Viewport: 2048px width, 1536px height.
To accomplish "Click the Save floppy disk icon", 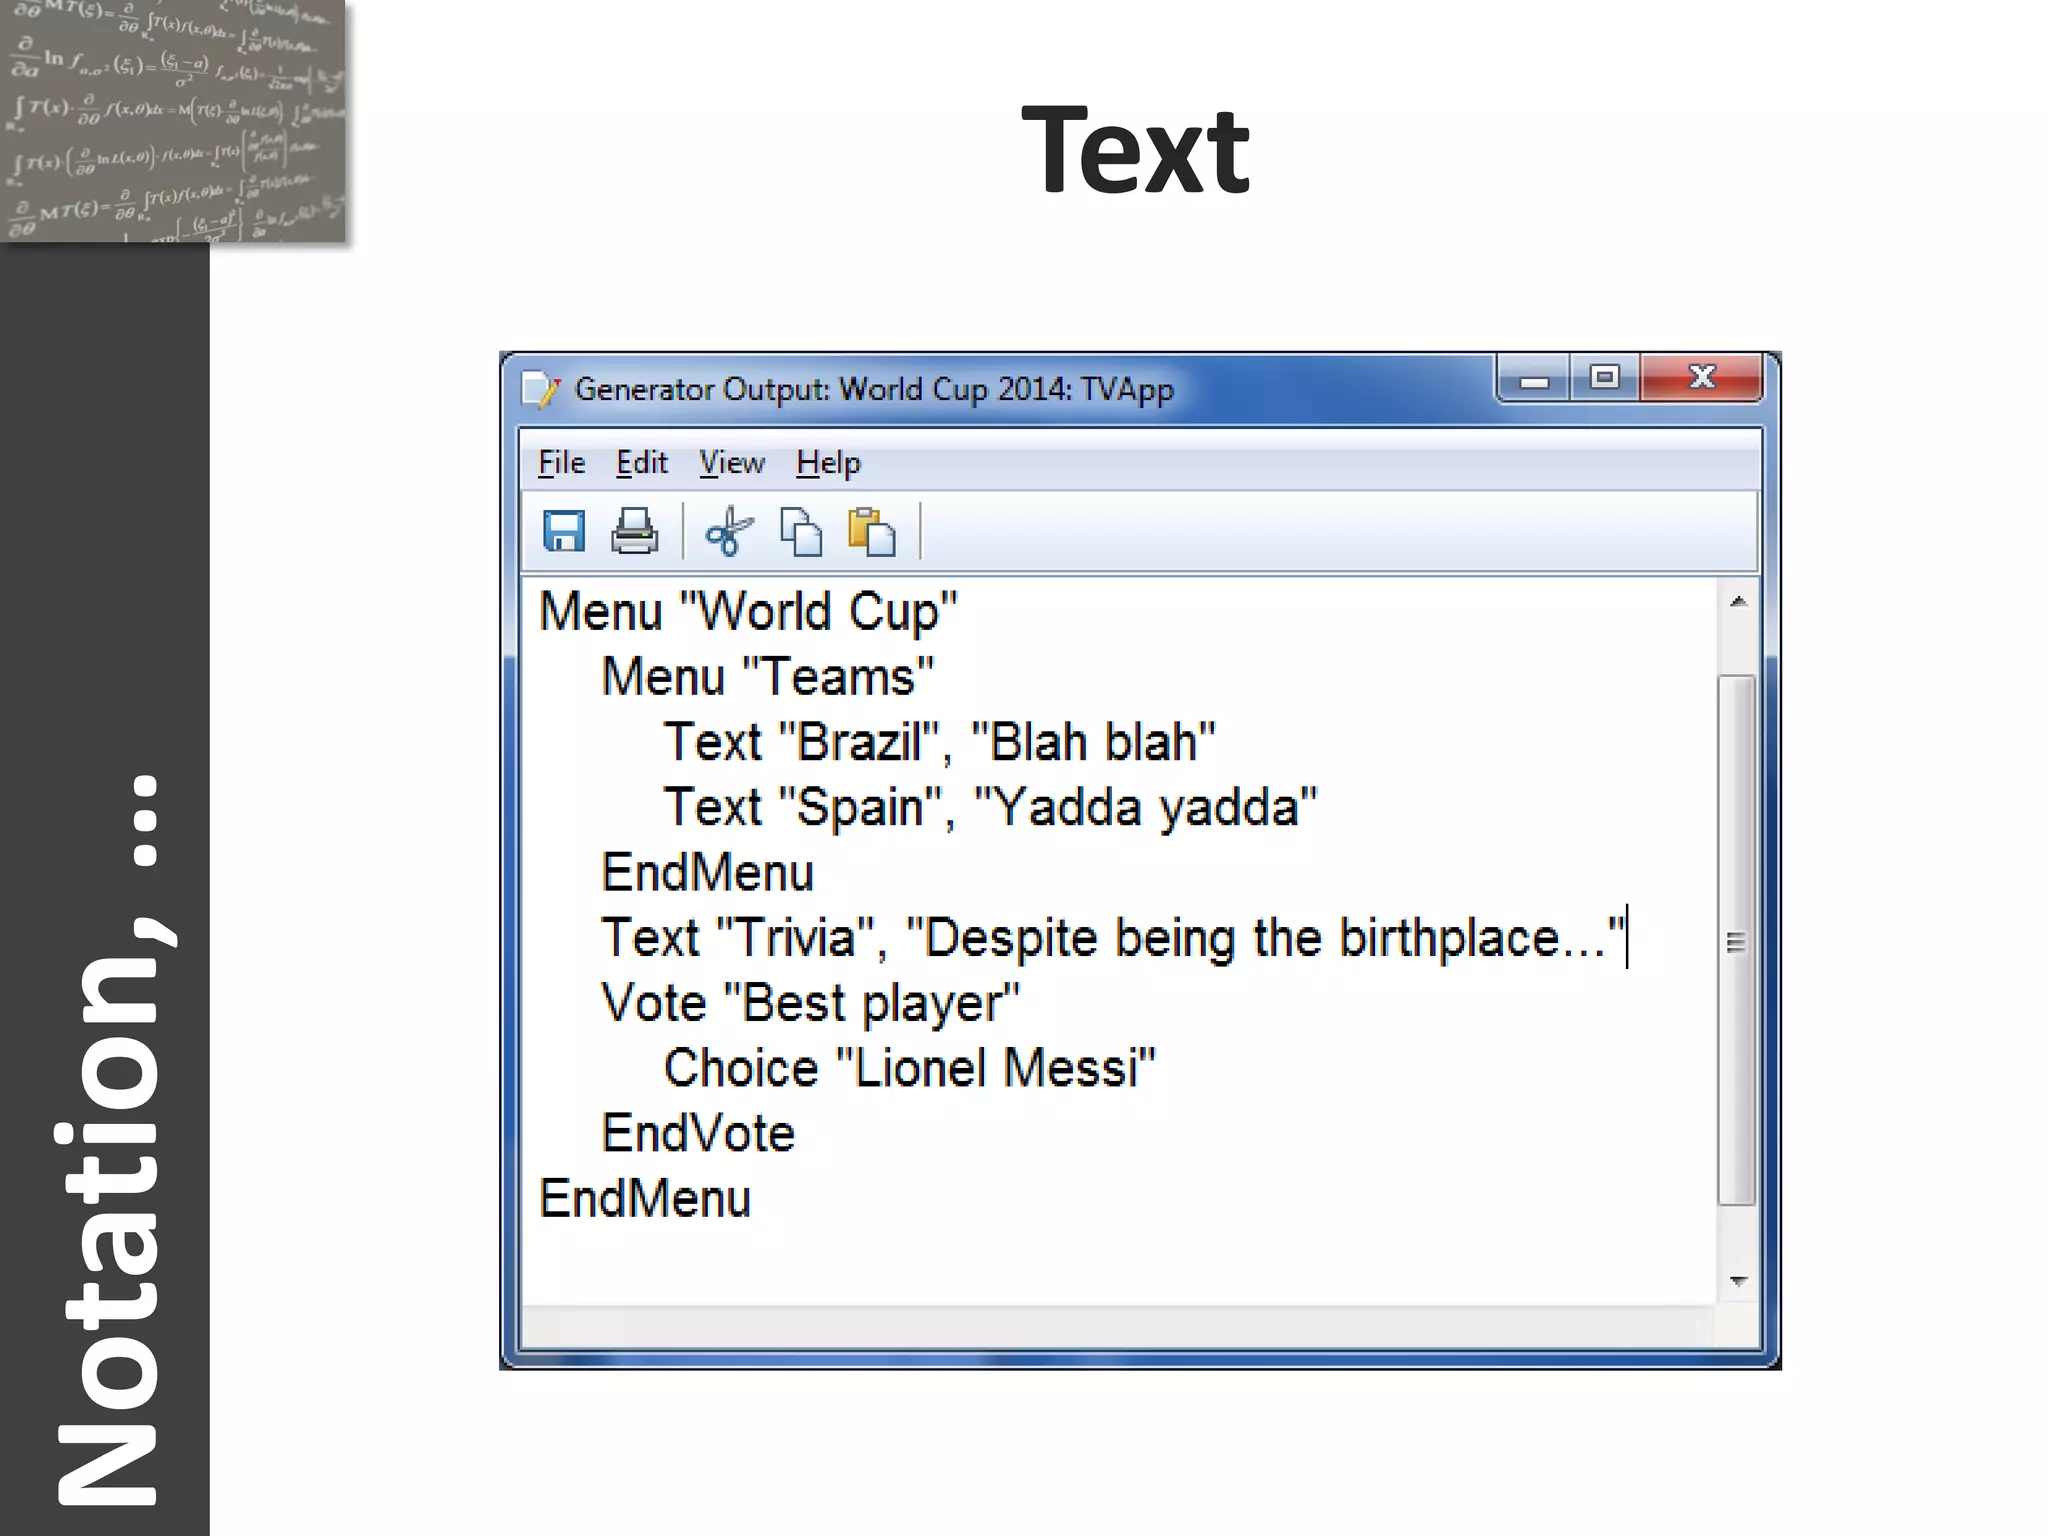I will 563,531.
